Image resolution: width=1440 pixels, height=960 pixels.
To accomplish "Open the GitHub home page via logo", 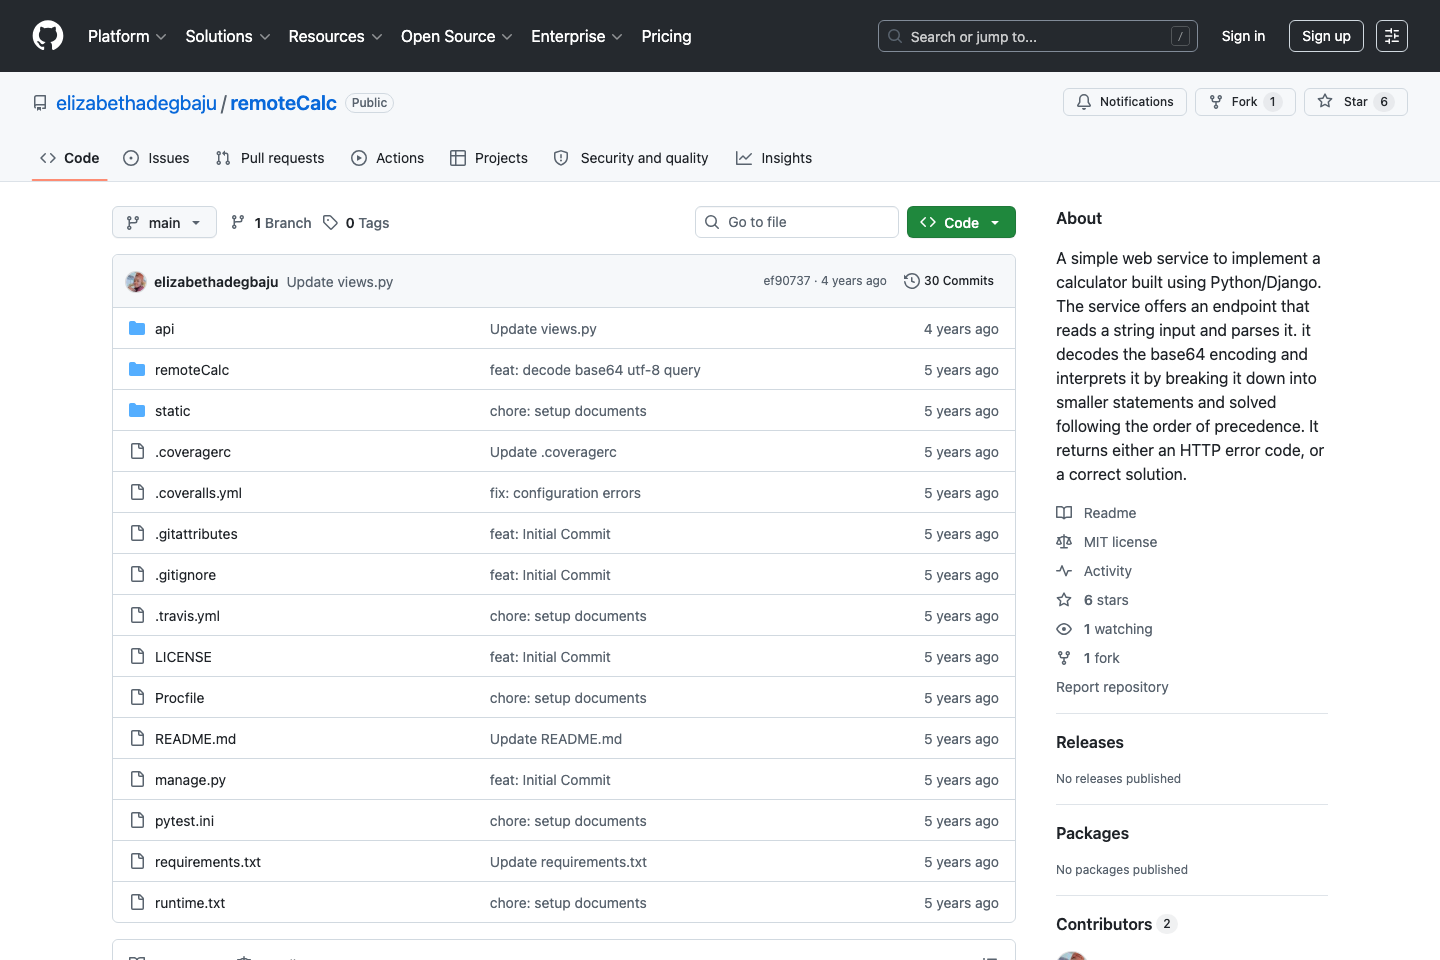I will pyautogui.click(x=47, y=36).
